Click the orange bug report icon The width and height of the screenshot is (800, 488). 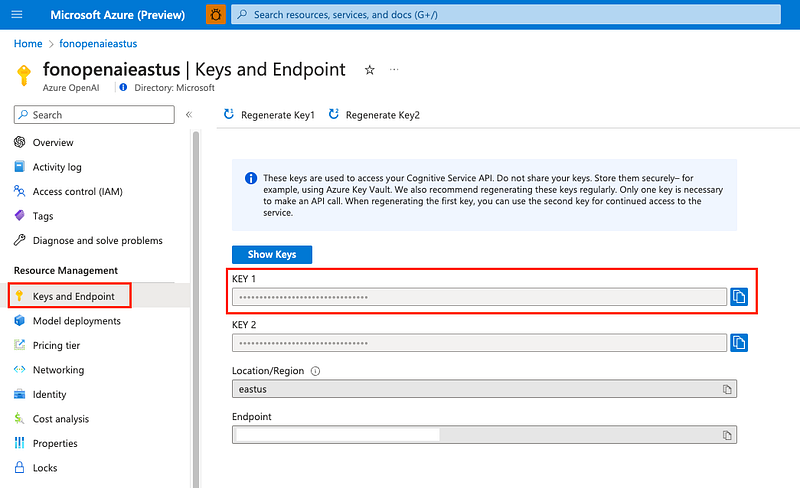(216, 15)
